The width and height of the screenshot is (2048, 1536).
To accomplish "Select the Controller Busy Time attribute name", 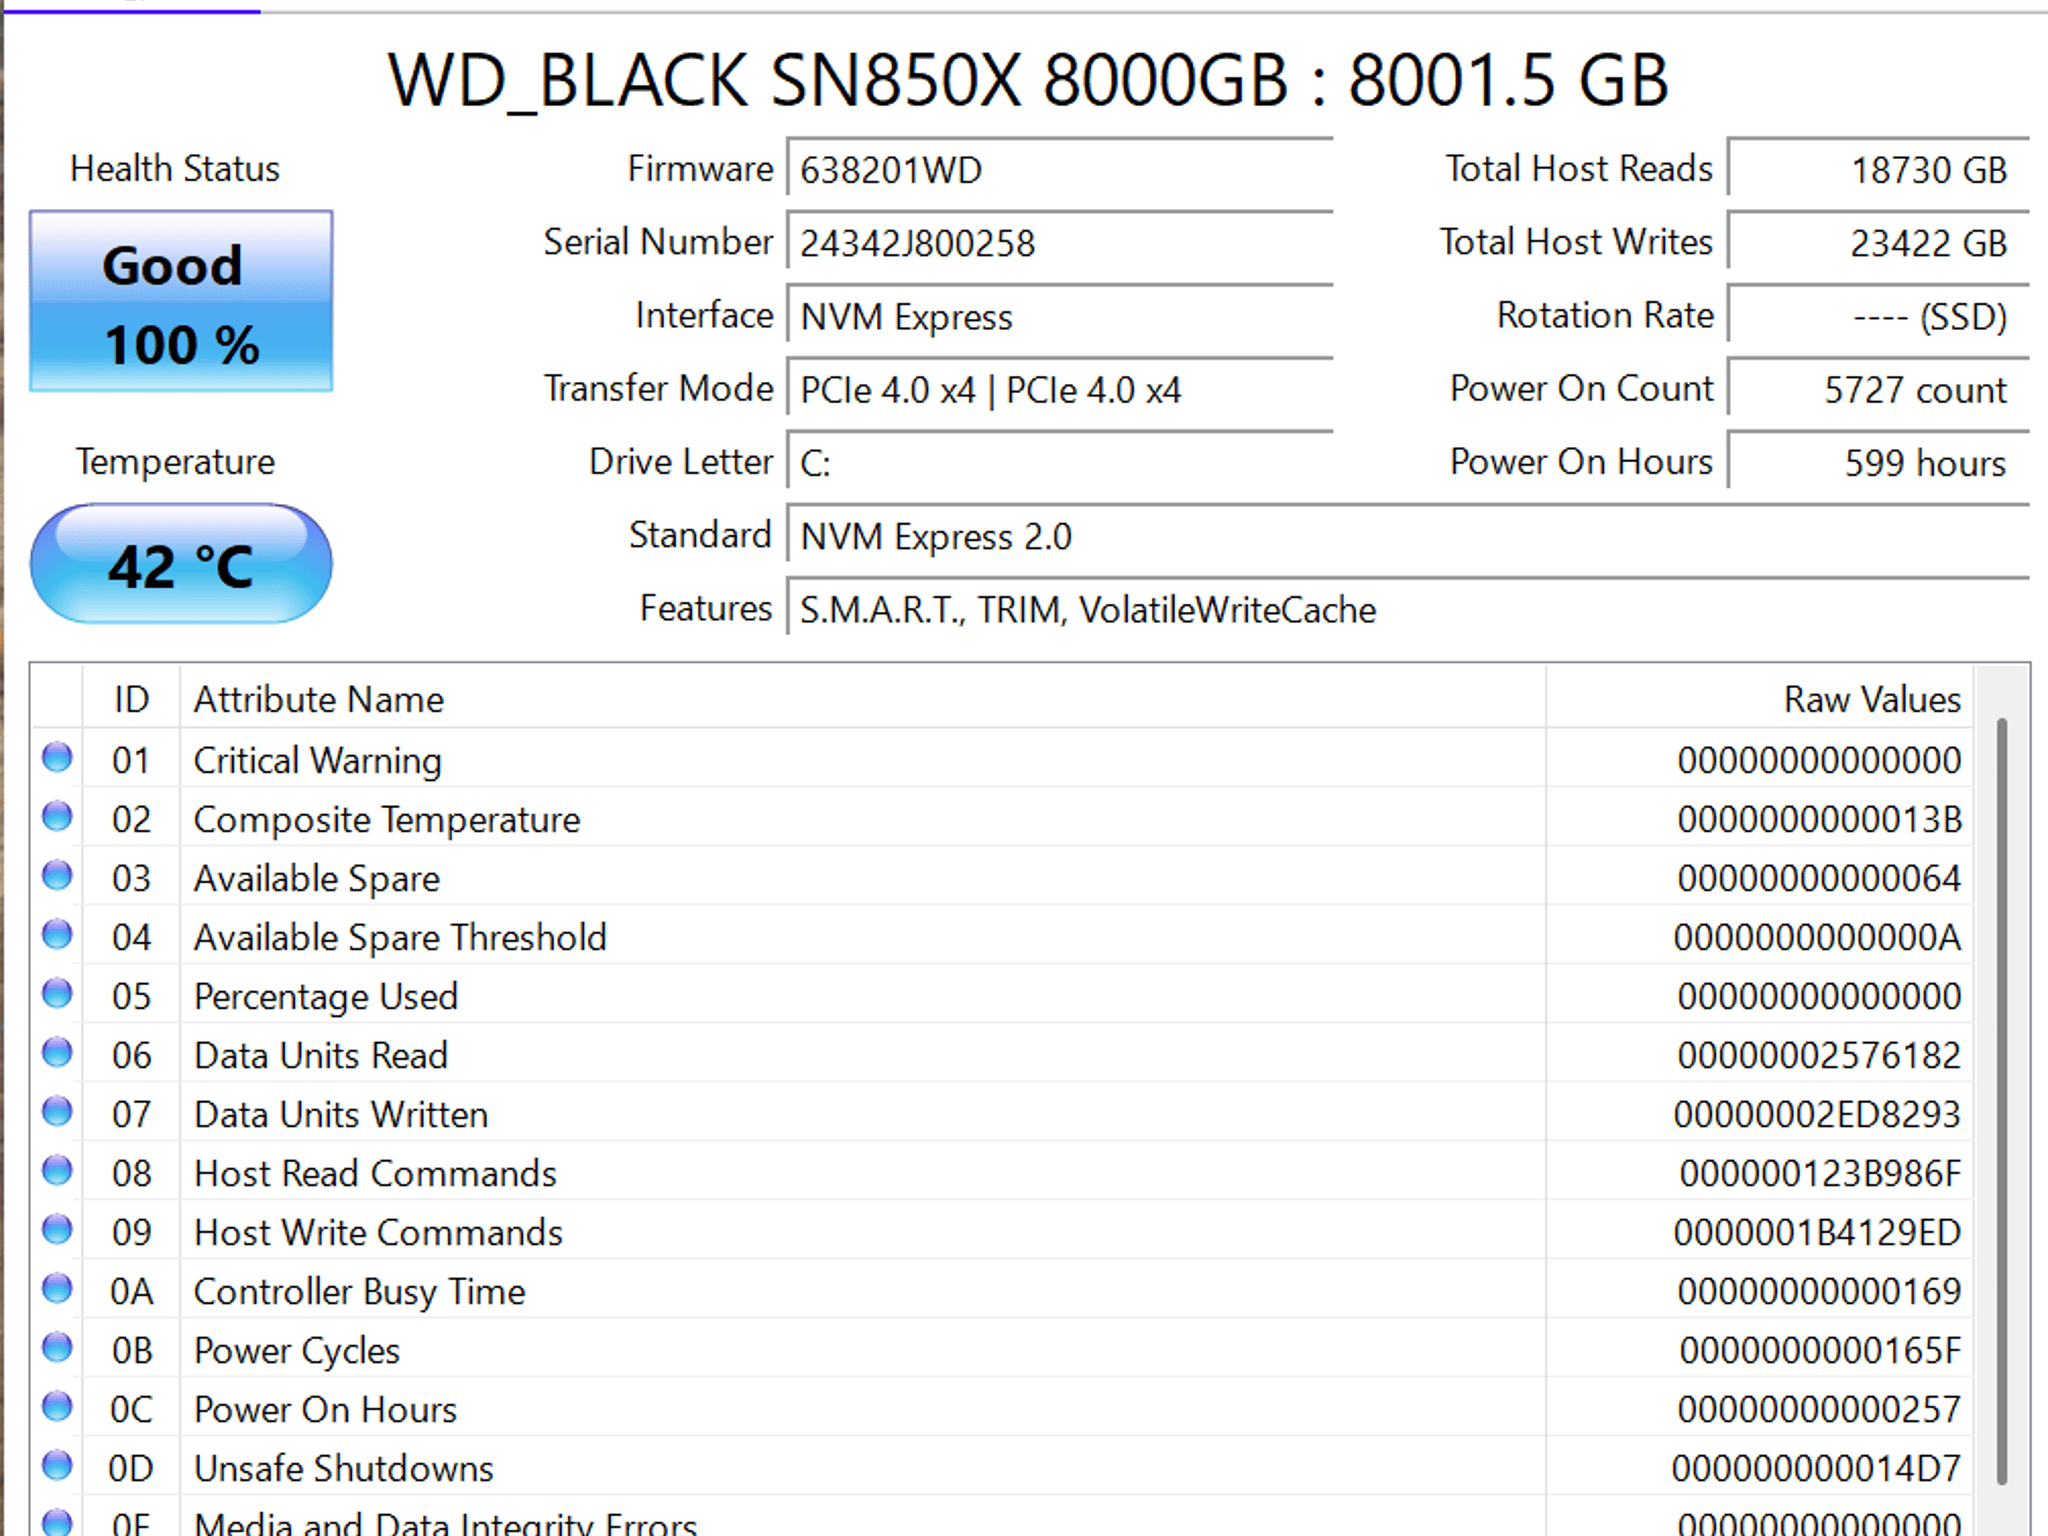I will coord(359,1291).
